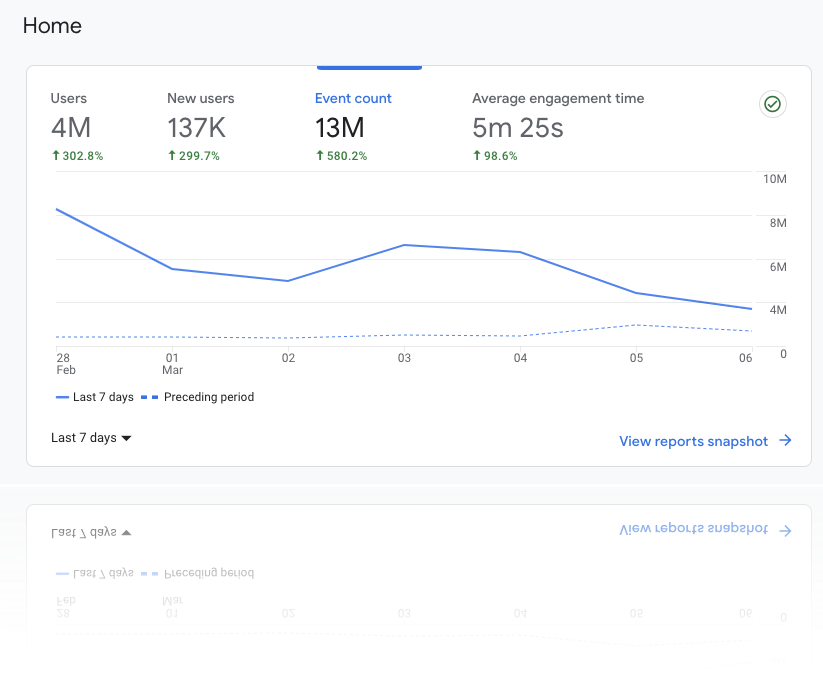The width and height of the screenshot is (823, 680).
Task: Open the View reports snapshot link in top card
Action: pyautogui.click(x=693, y=441)
